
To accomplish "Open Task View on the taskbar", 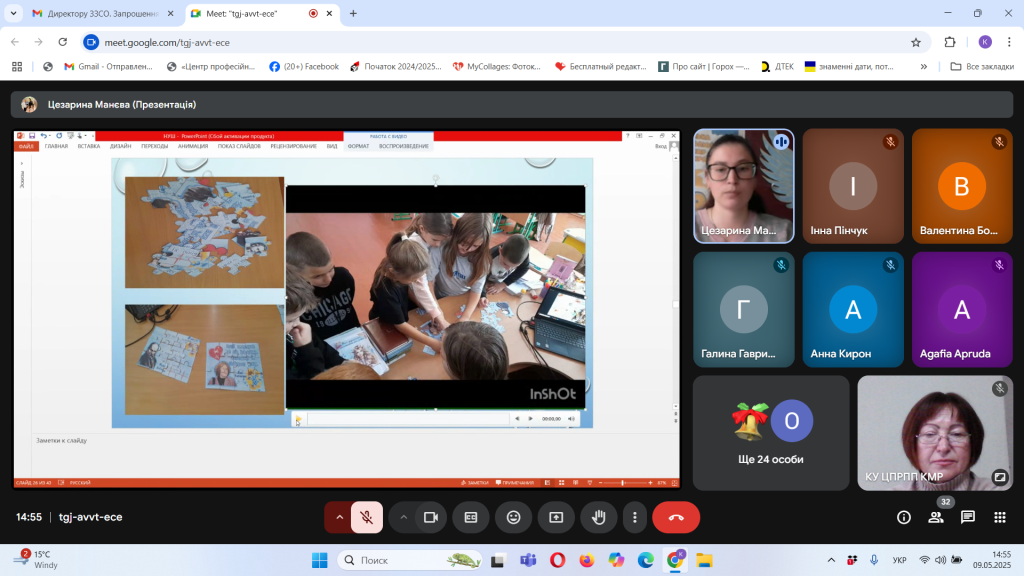I will (498, 560).
